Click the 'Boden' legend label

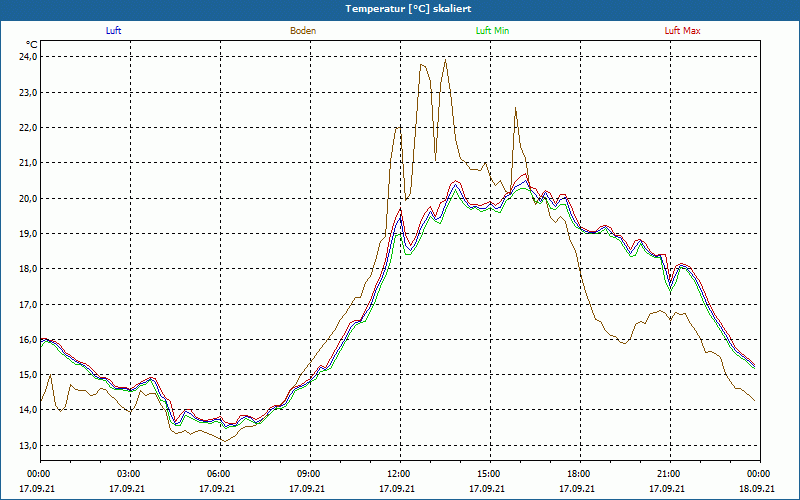pyautogui.click(x=303, y=31)
